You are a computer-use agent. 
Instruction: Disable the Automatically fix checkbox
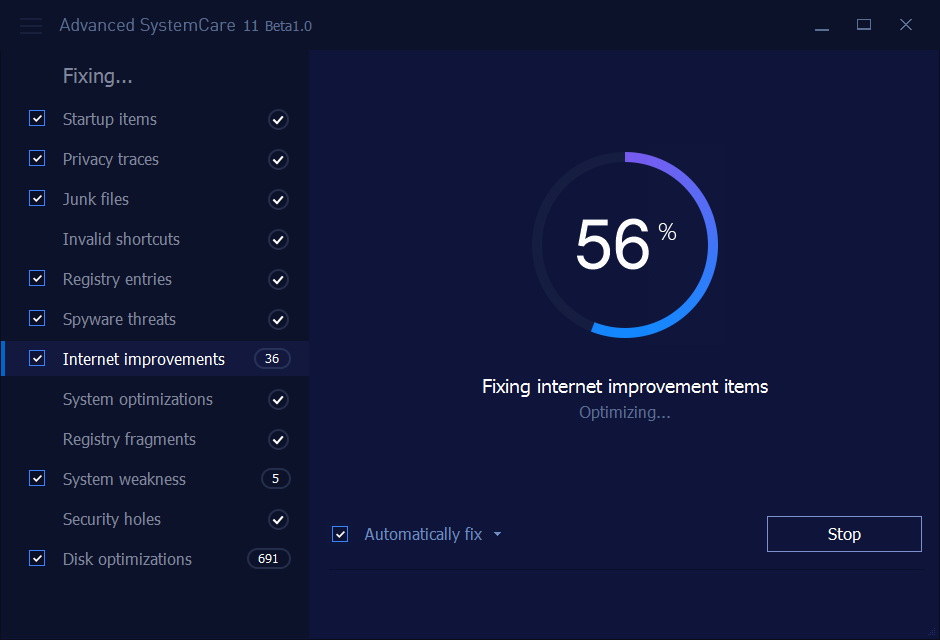[x=340, y=534]
